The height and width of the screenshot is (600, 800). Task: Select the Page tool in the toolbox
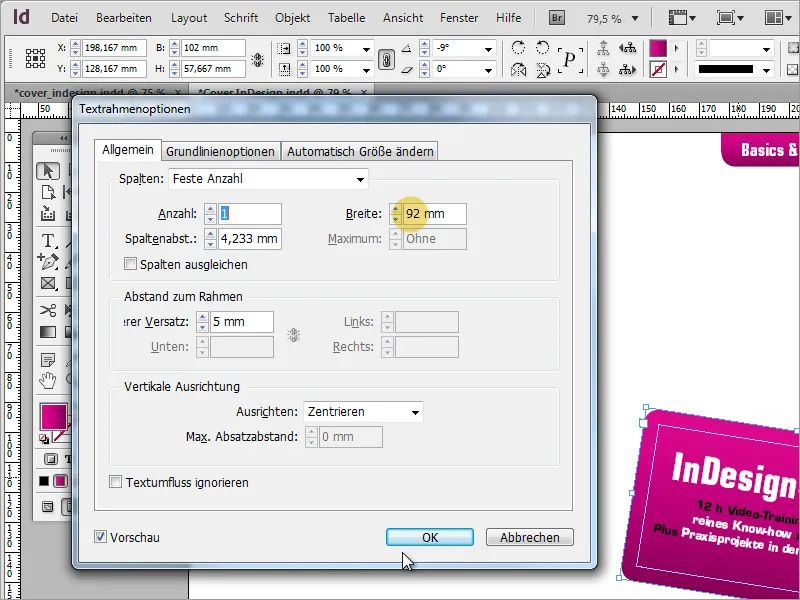pyautogui.click(x=48, y=192)
